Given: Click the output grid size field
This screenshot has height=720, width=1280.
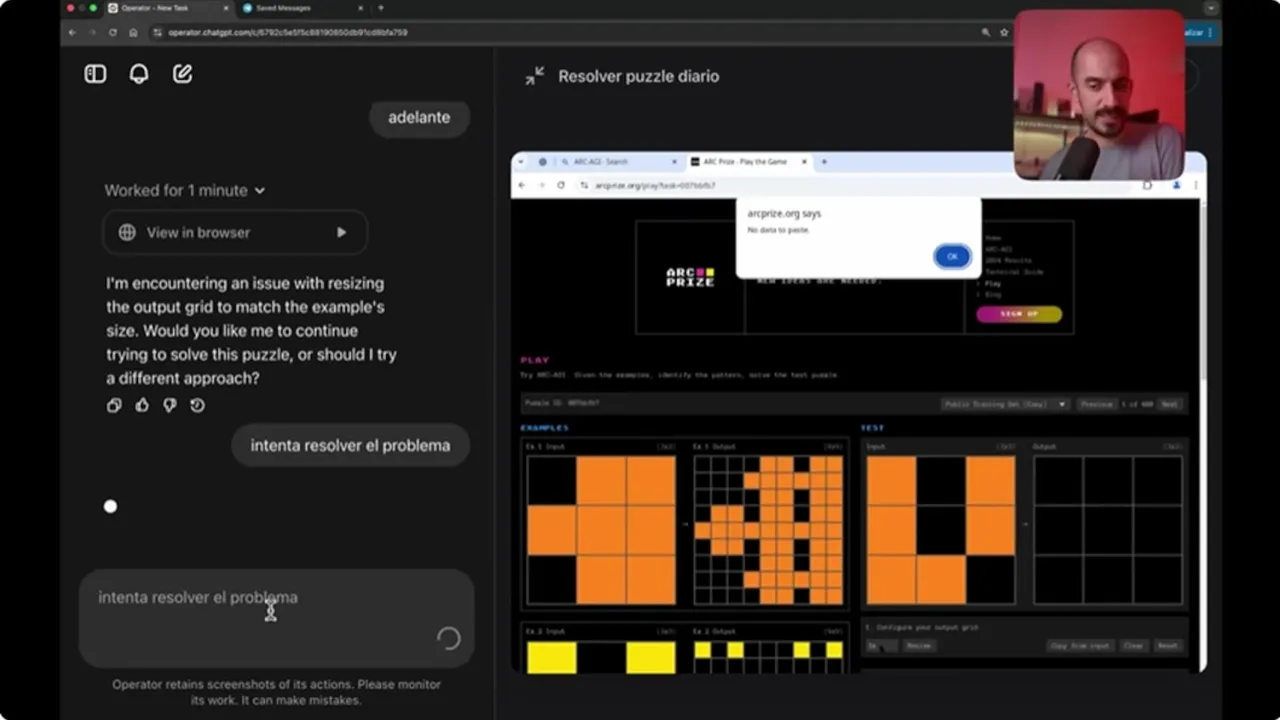Looking at the screenshot, I should coord(882,646).
